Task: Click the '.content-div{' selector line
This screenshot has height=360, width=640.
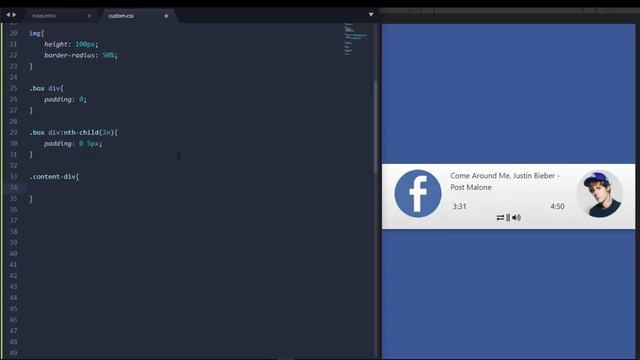Action: [x=54, y=176]
